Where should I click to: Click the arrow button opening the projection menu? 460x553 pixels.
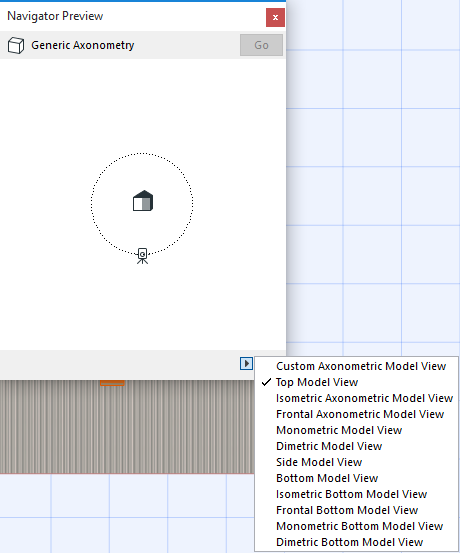point(246,363)
